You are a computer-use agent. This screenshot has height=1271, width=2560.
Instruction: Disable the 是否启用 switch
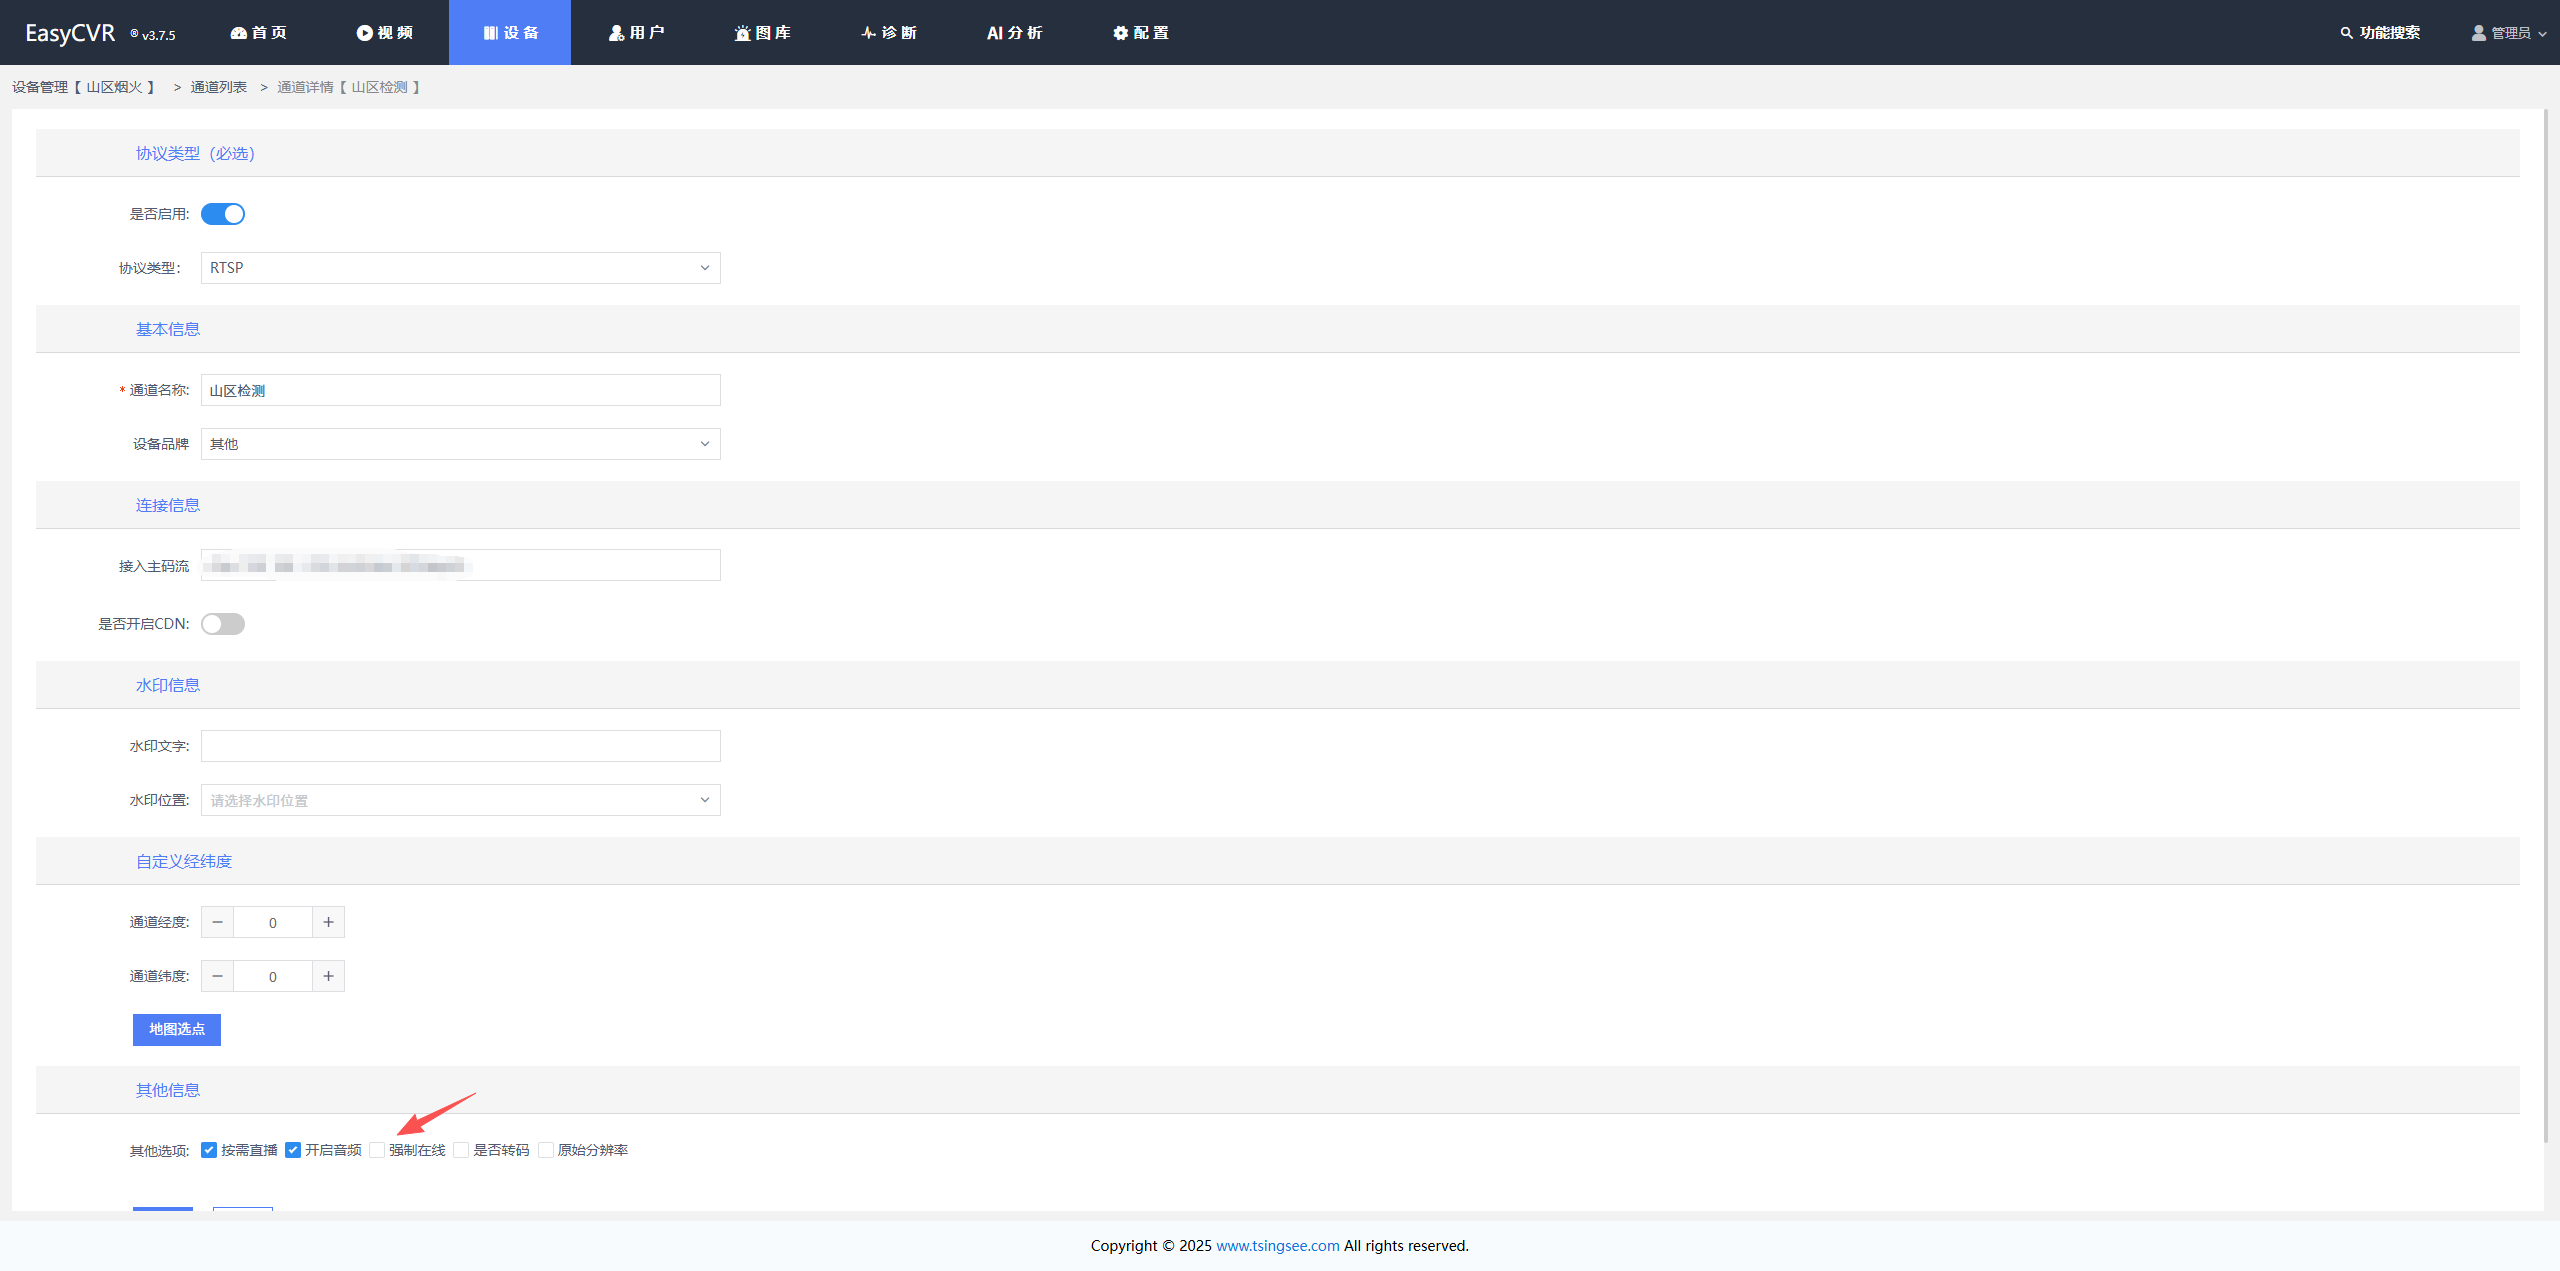click(223, 214)
